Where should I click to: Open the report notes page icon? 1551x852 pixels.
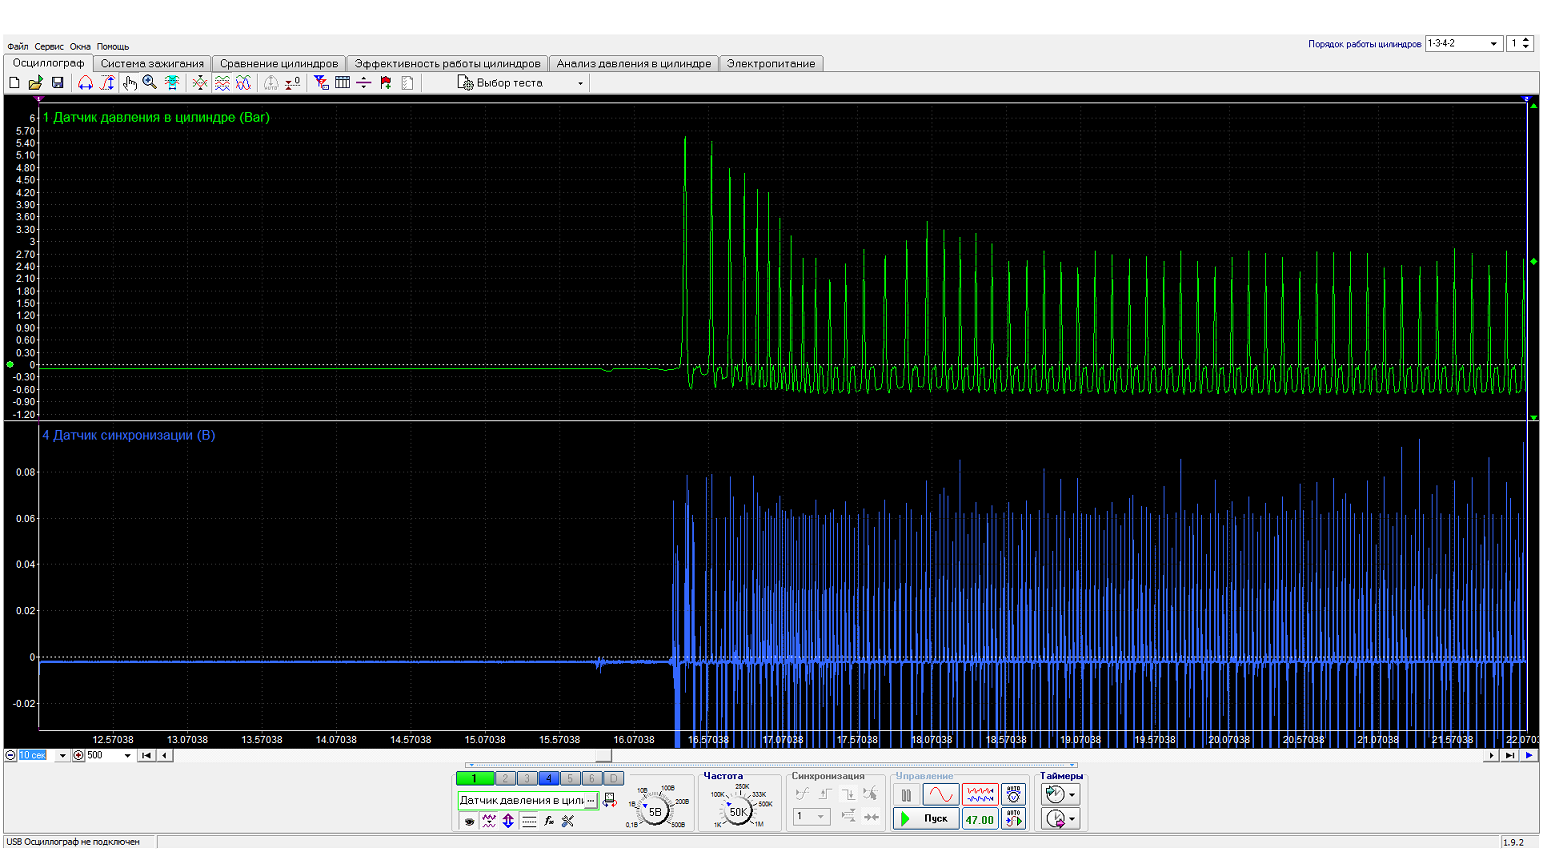[x=407, y=83]
